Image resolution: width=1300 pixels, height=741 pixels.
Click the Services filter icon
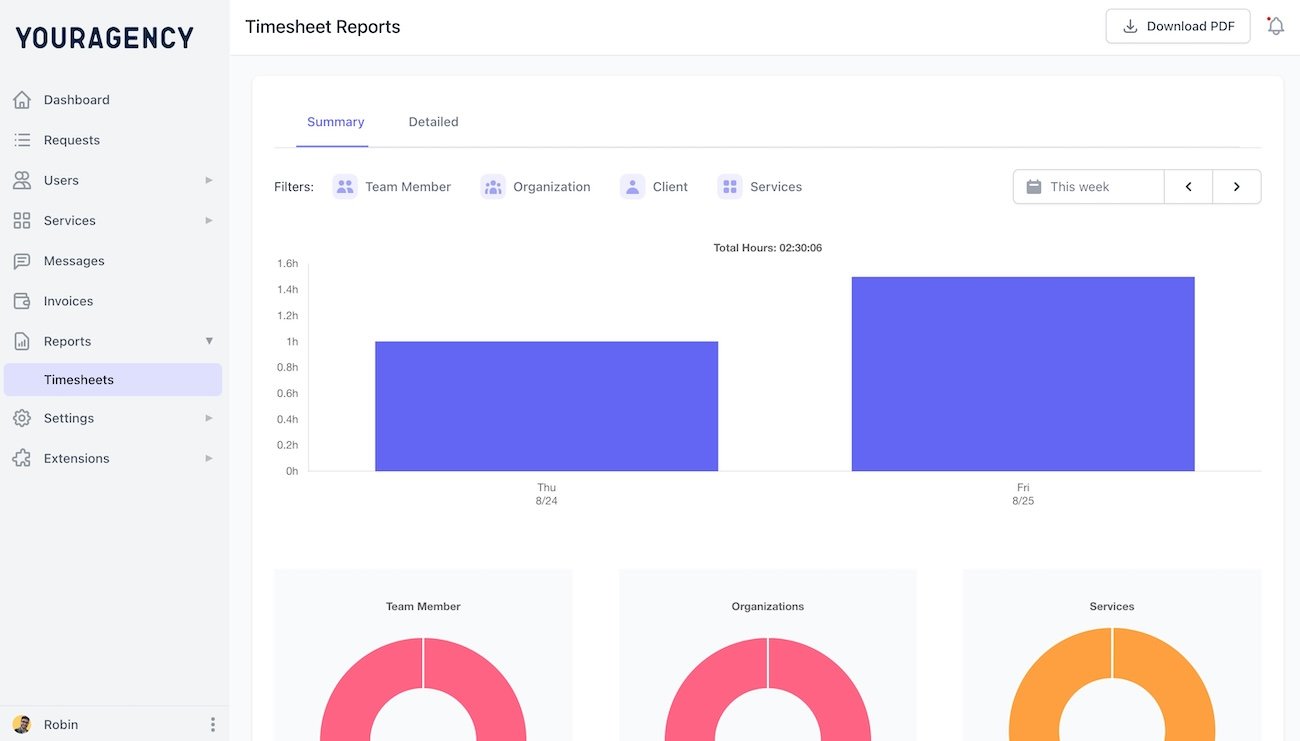(x=729, y=186)
